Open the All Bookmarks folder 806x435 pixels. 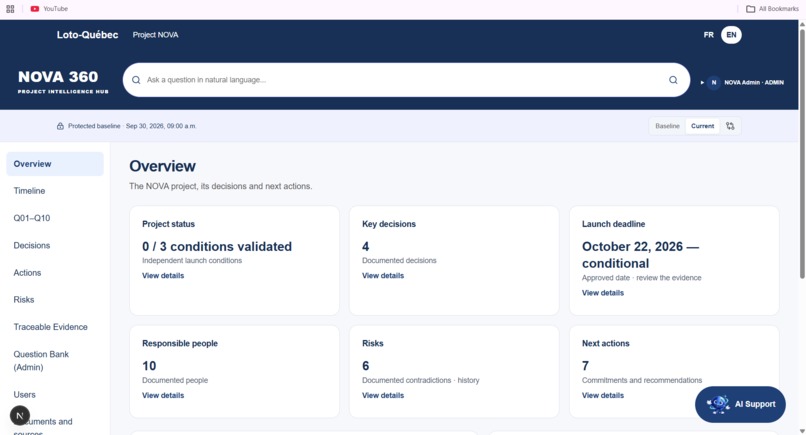tap(772, 9)
